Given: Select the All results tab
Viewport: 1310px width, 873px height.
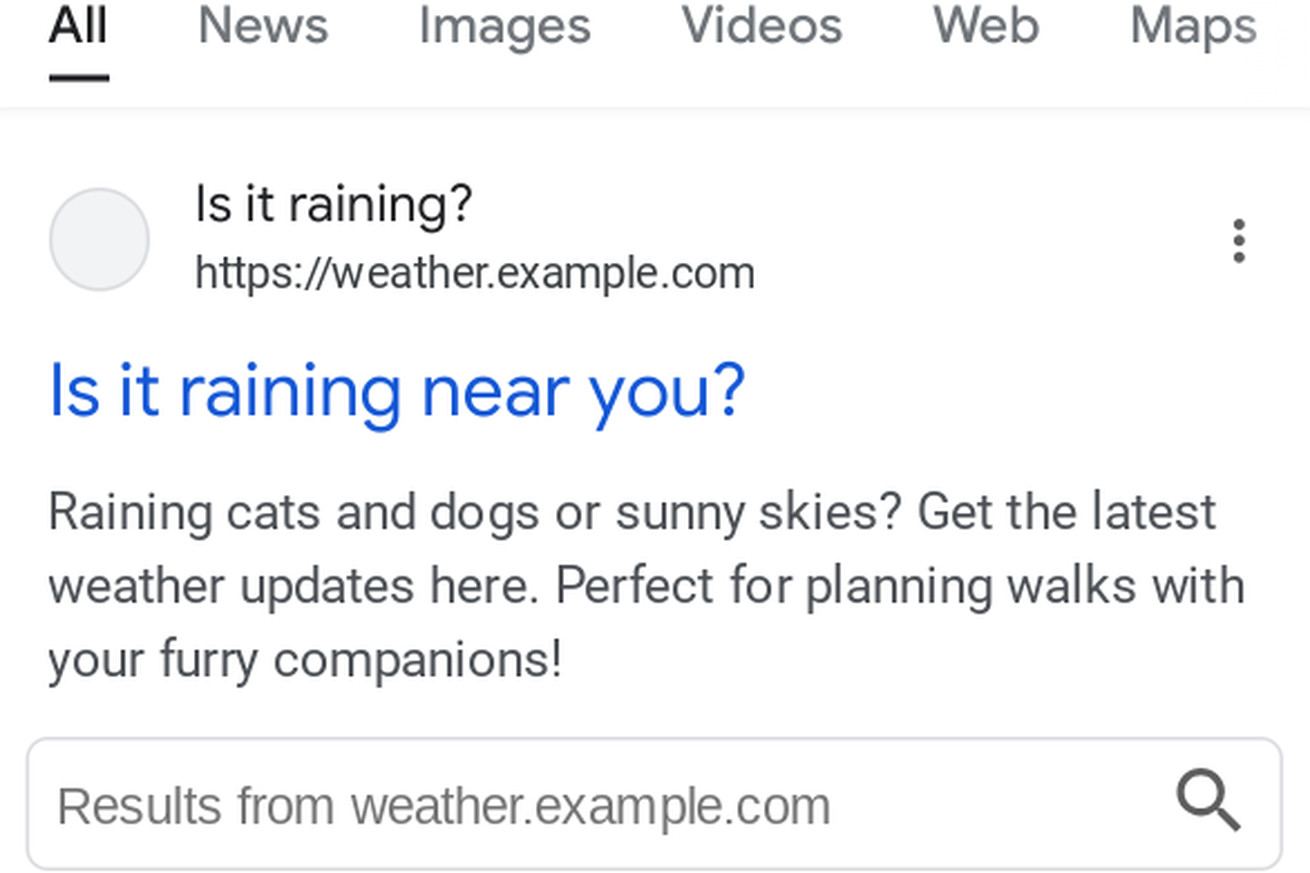Looking at the screenshot, I should (78, 26).
